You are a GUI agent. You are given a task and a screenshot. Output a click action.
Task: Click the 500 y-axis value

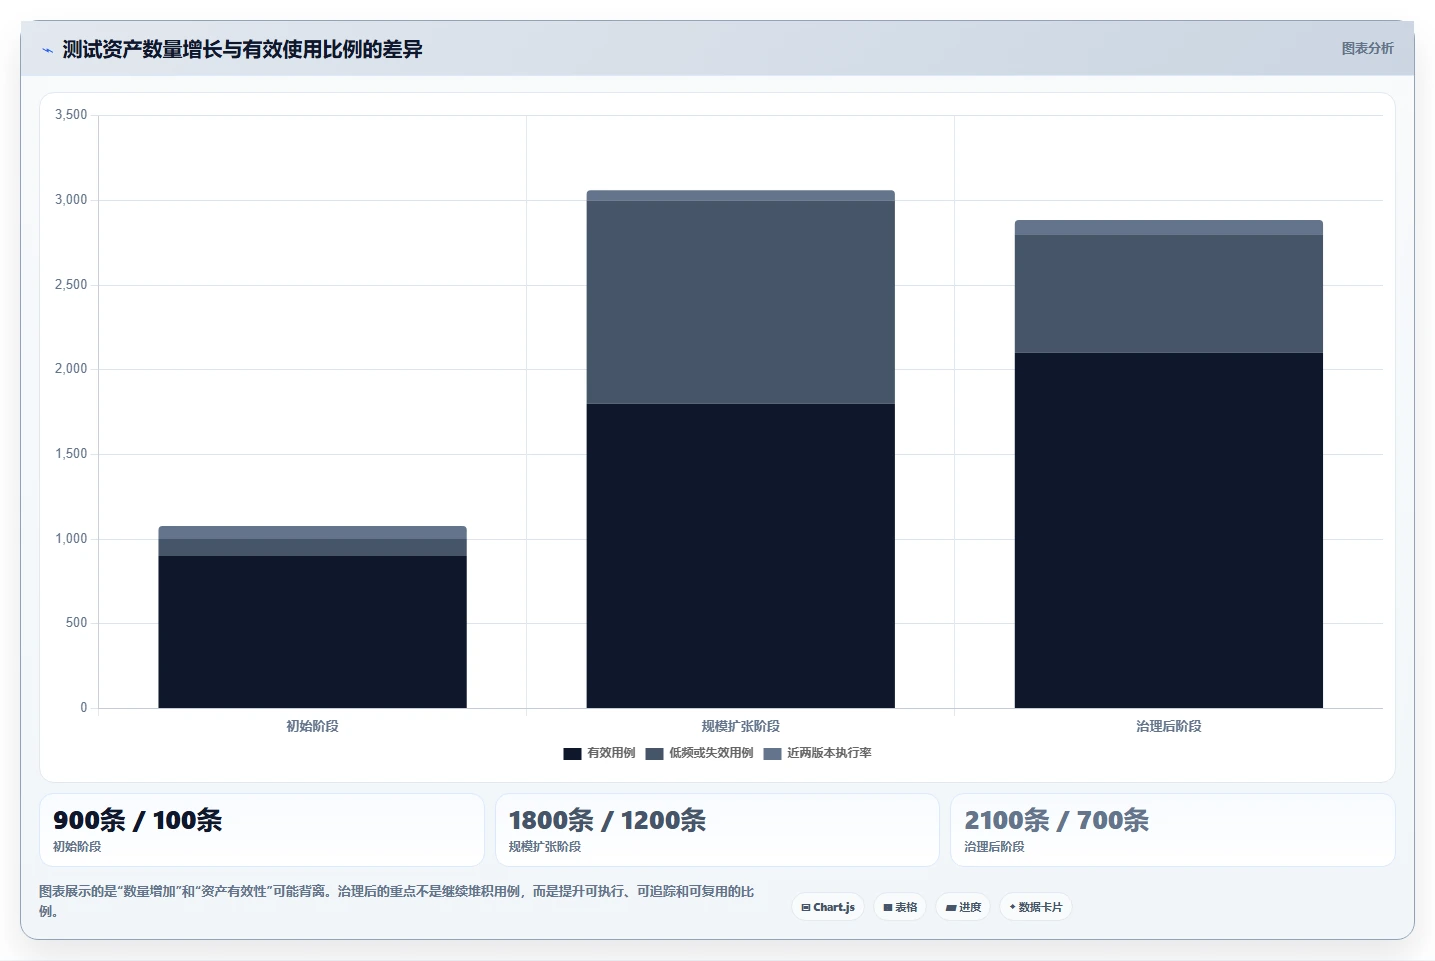tap(76, 623)
